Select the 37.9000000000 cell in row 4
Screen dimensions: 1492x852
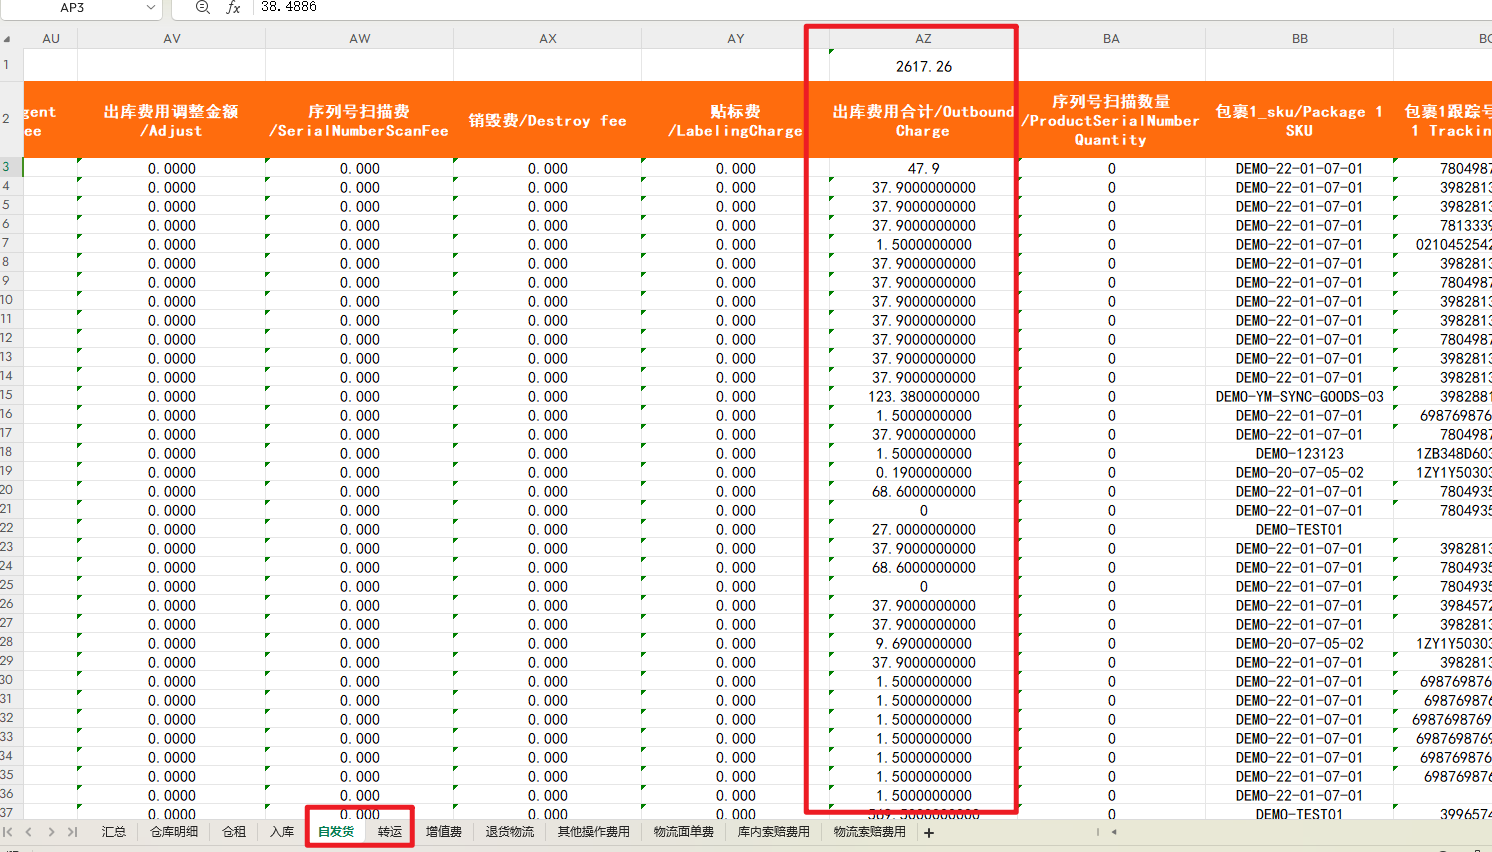click(x=924, y=187)
